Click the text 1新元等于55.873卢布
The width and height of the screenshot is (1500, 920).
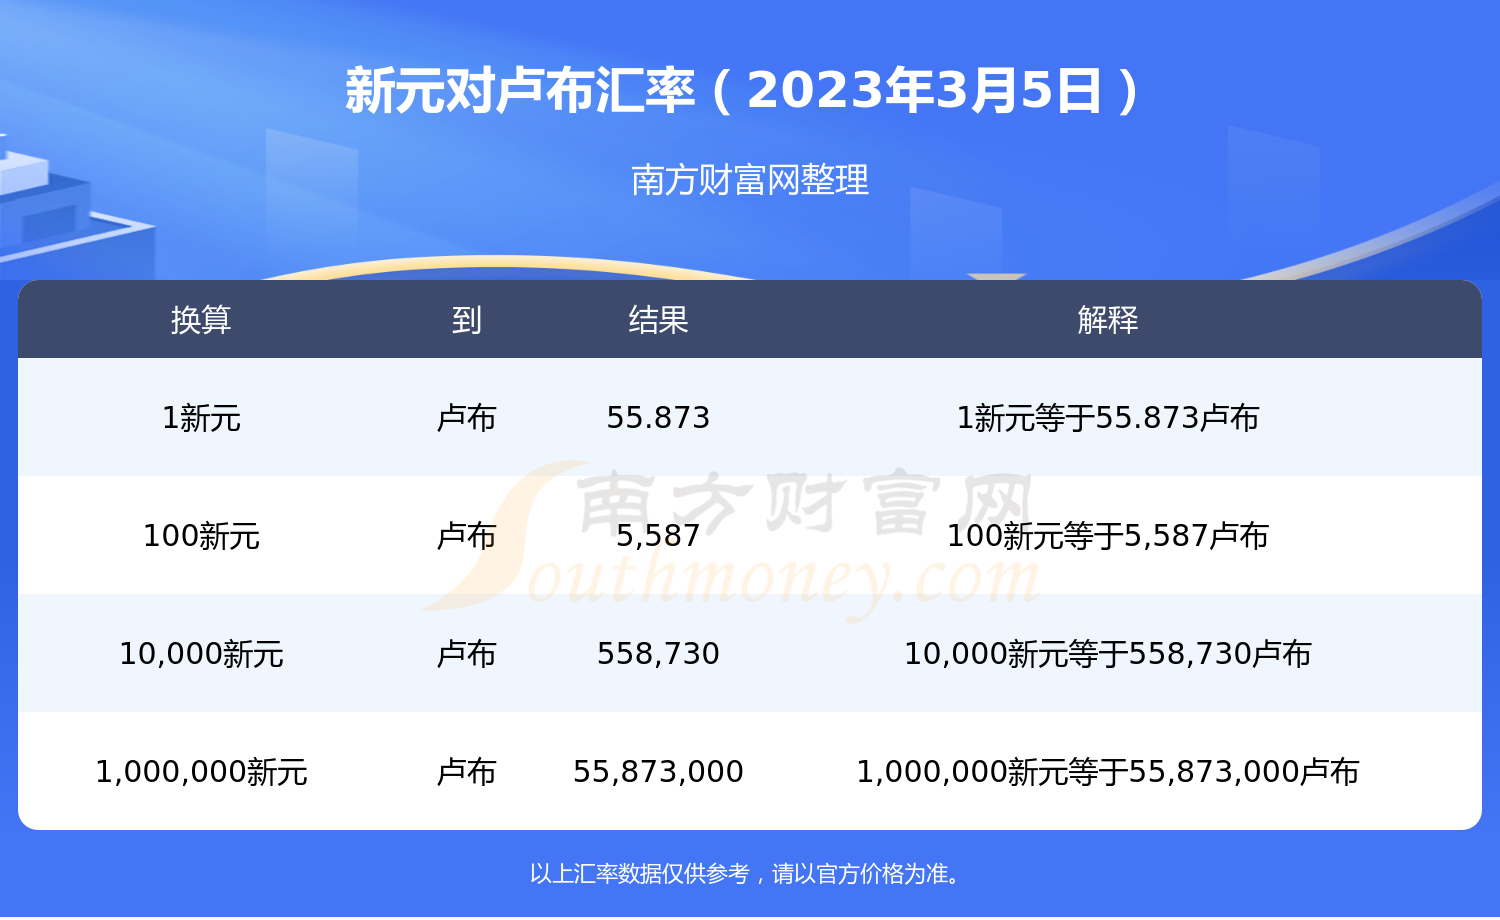[1108, 418]
